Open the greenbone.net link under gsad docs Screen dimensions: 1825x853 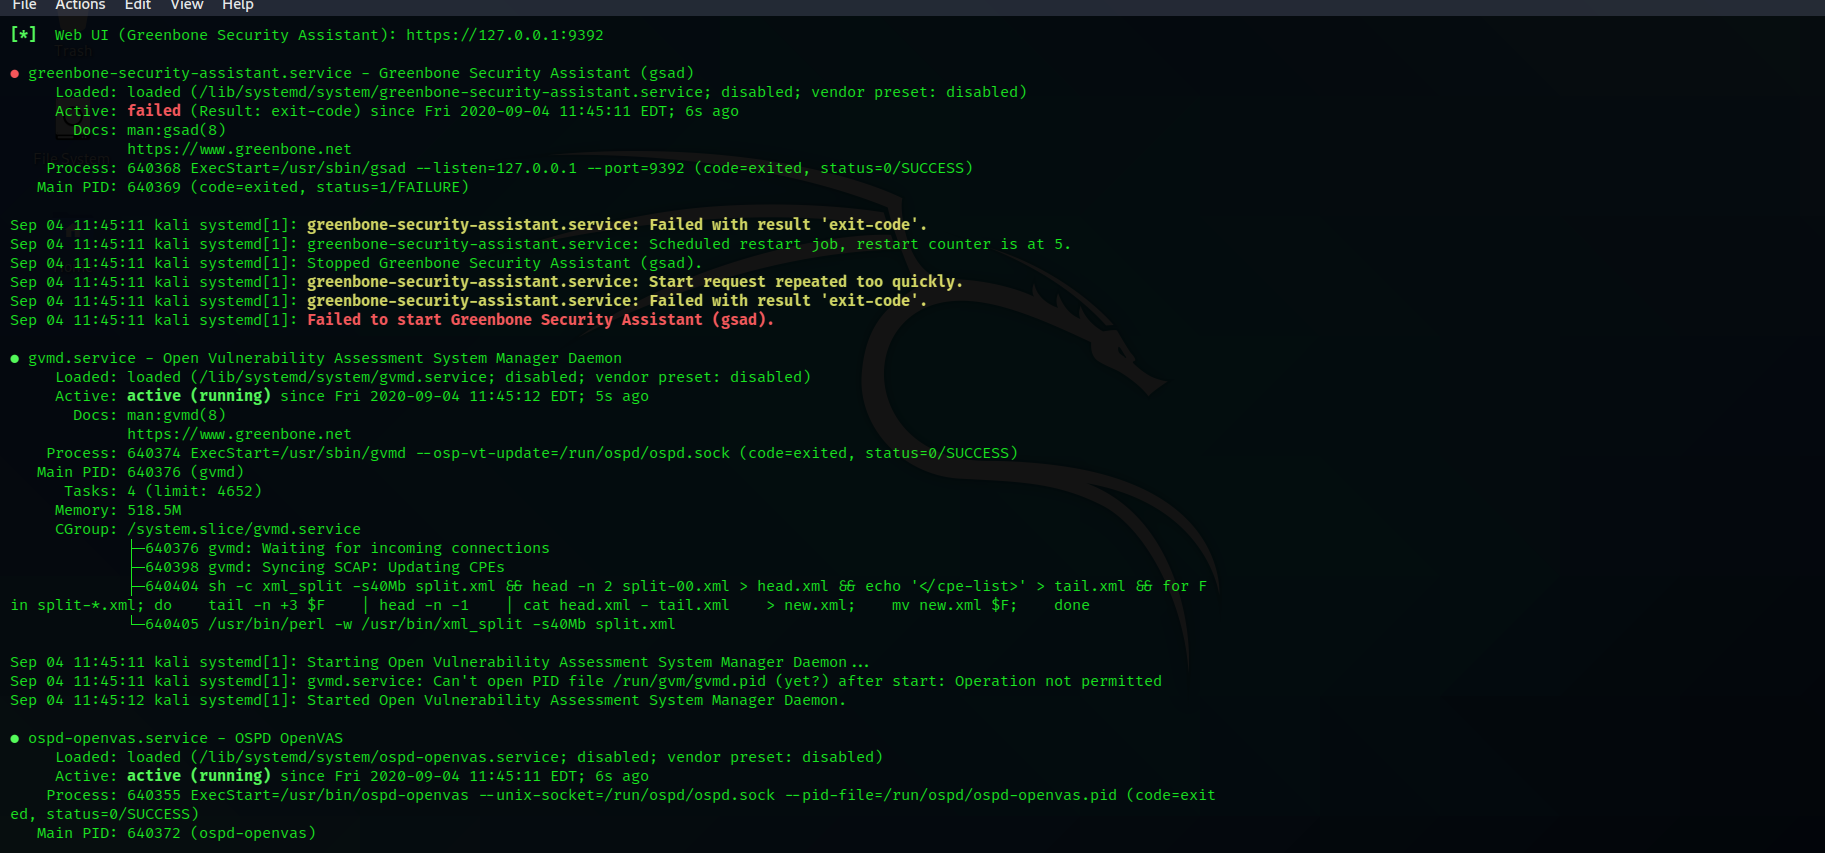point(239,149)
